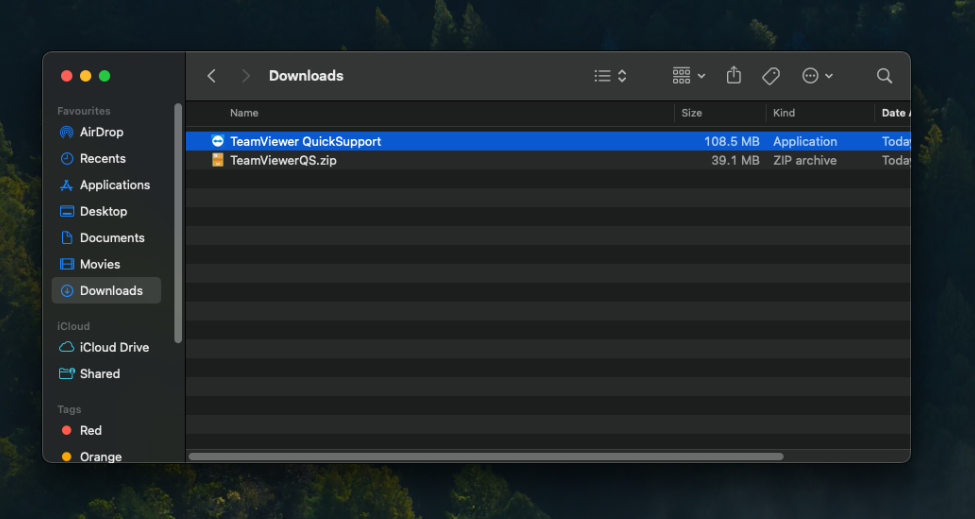Select the Movies film icon
Screen dimensions: 975x519
point(67,264)
